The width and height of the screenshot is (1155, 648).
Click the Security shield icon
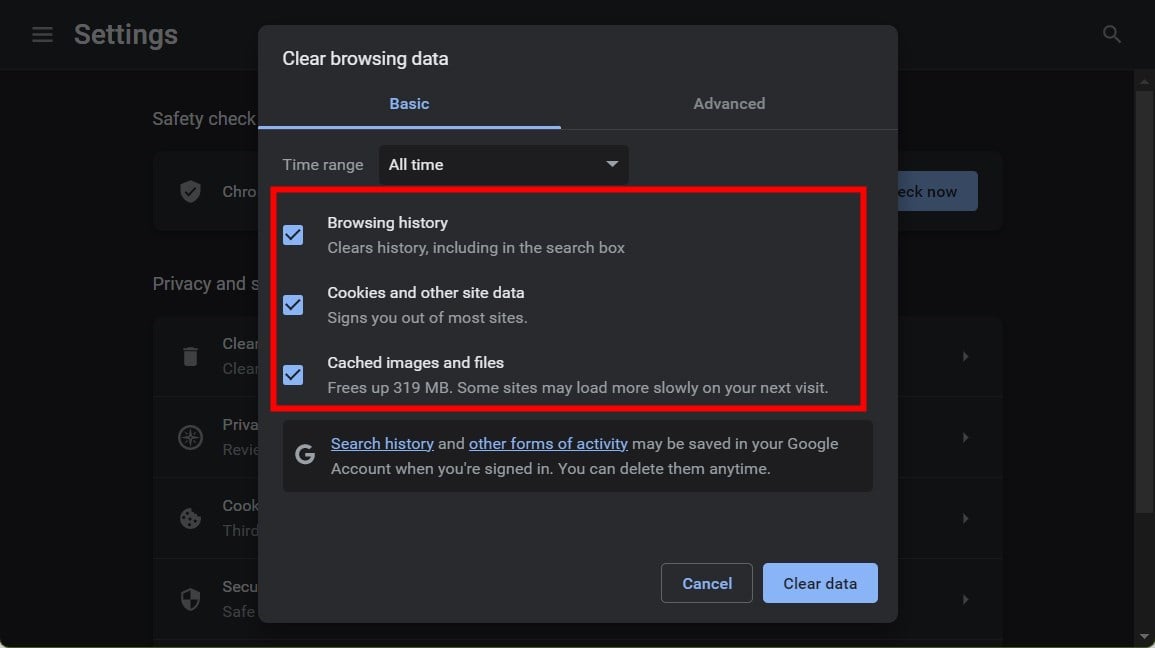click(x=190, y=599)
